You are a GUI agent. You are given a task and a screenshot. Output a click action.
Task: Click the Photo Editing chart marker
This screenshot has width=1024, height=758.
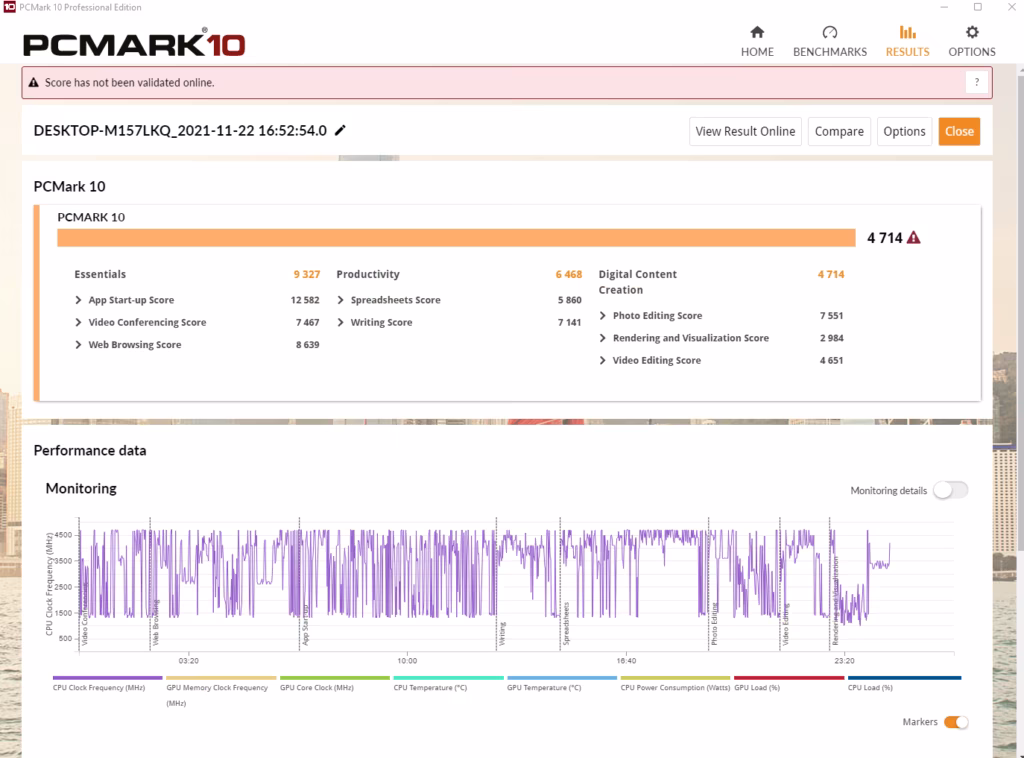point(714,624)
